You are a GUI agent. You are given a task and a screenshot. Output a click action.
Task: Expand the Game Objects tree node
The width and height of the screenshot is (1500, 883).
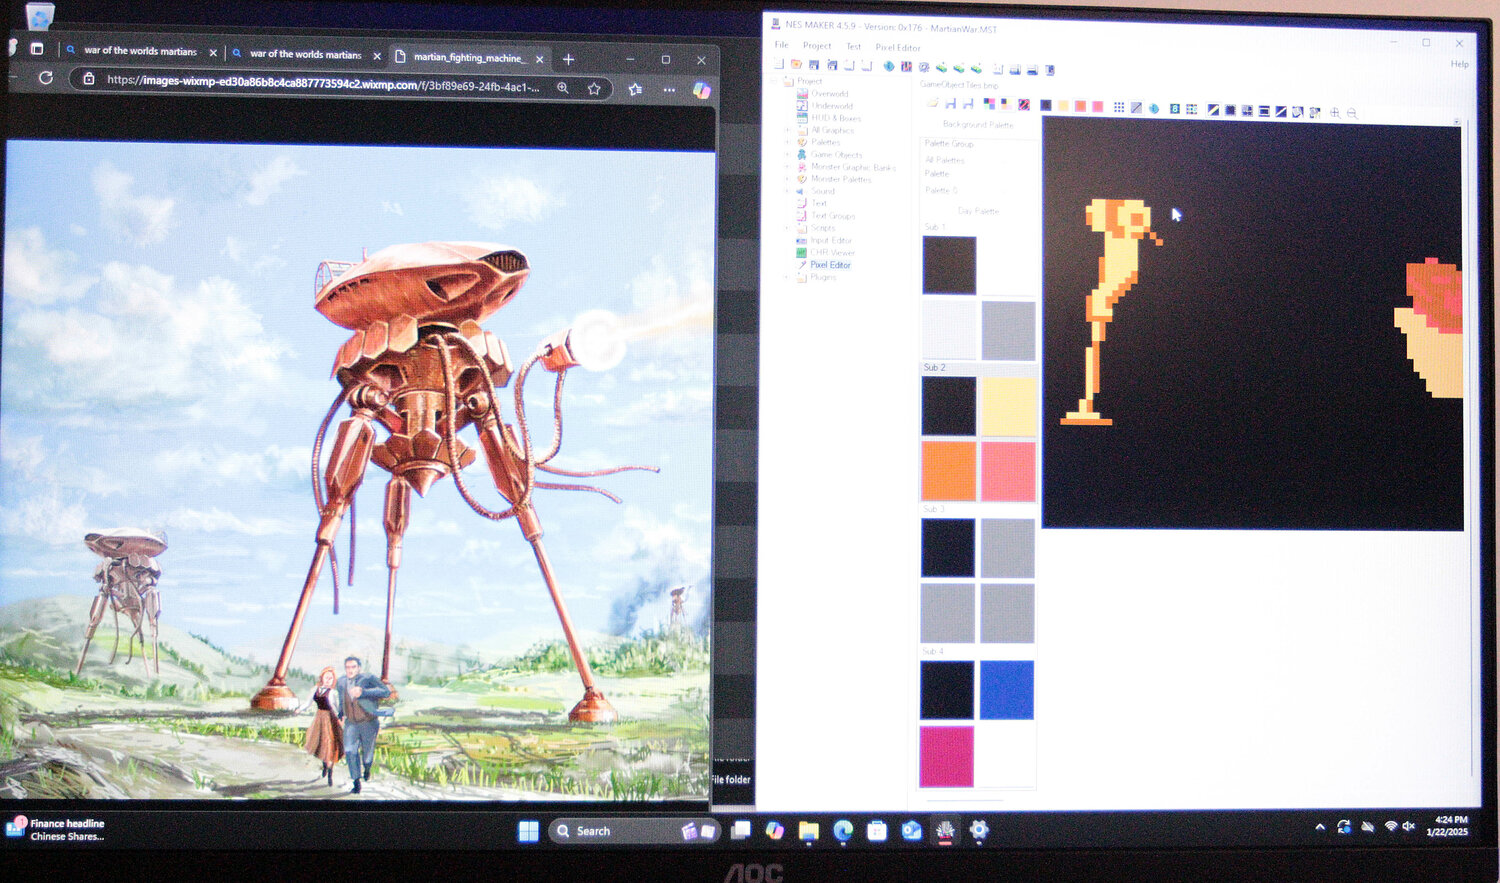click(788, 154)
